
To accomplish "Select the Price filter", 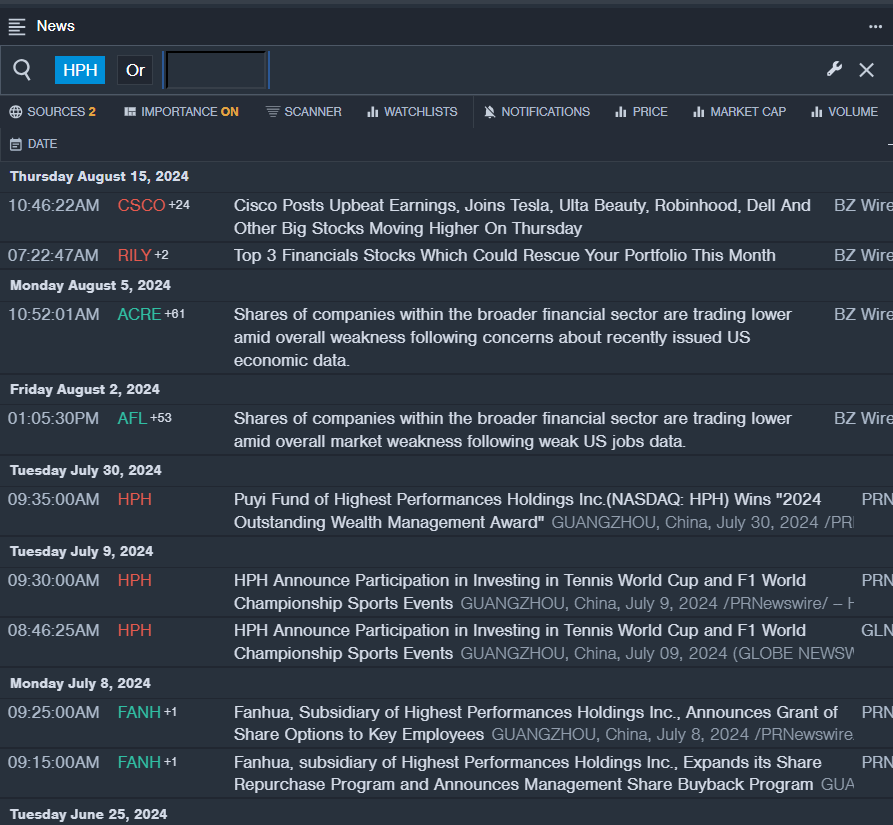I will click(x=641, y=112).
